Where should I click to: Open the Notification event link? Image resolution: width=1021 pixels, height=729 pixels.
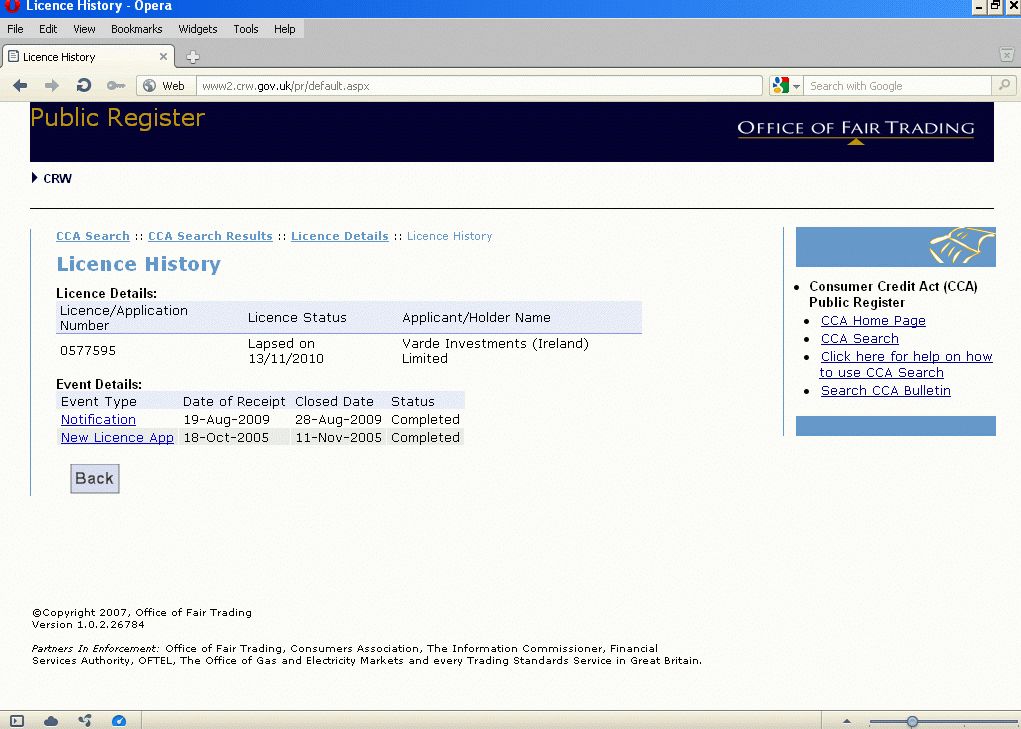click(x=98, y=420)
